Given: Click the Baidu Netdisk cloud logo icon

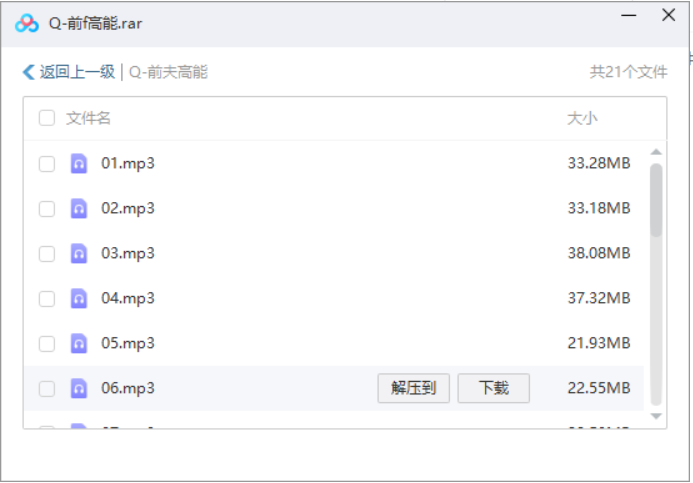Looking at the screenshot, I should [27, 23].
